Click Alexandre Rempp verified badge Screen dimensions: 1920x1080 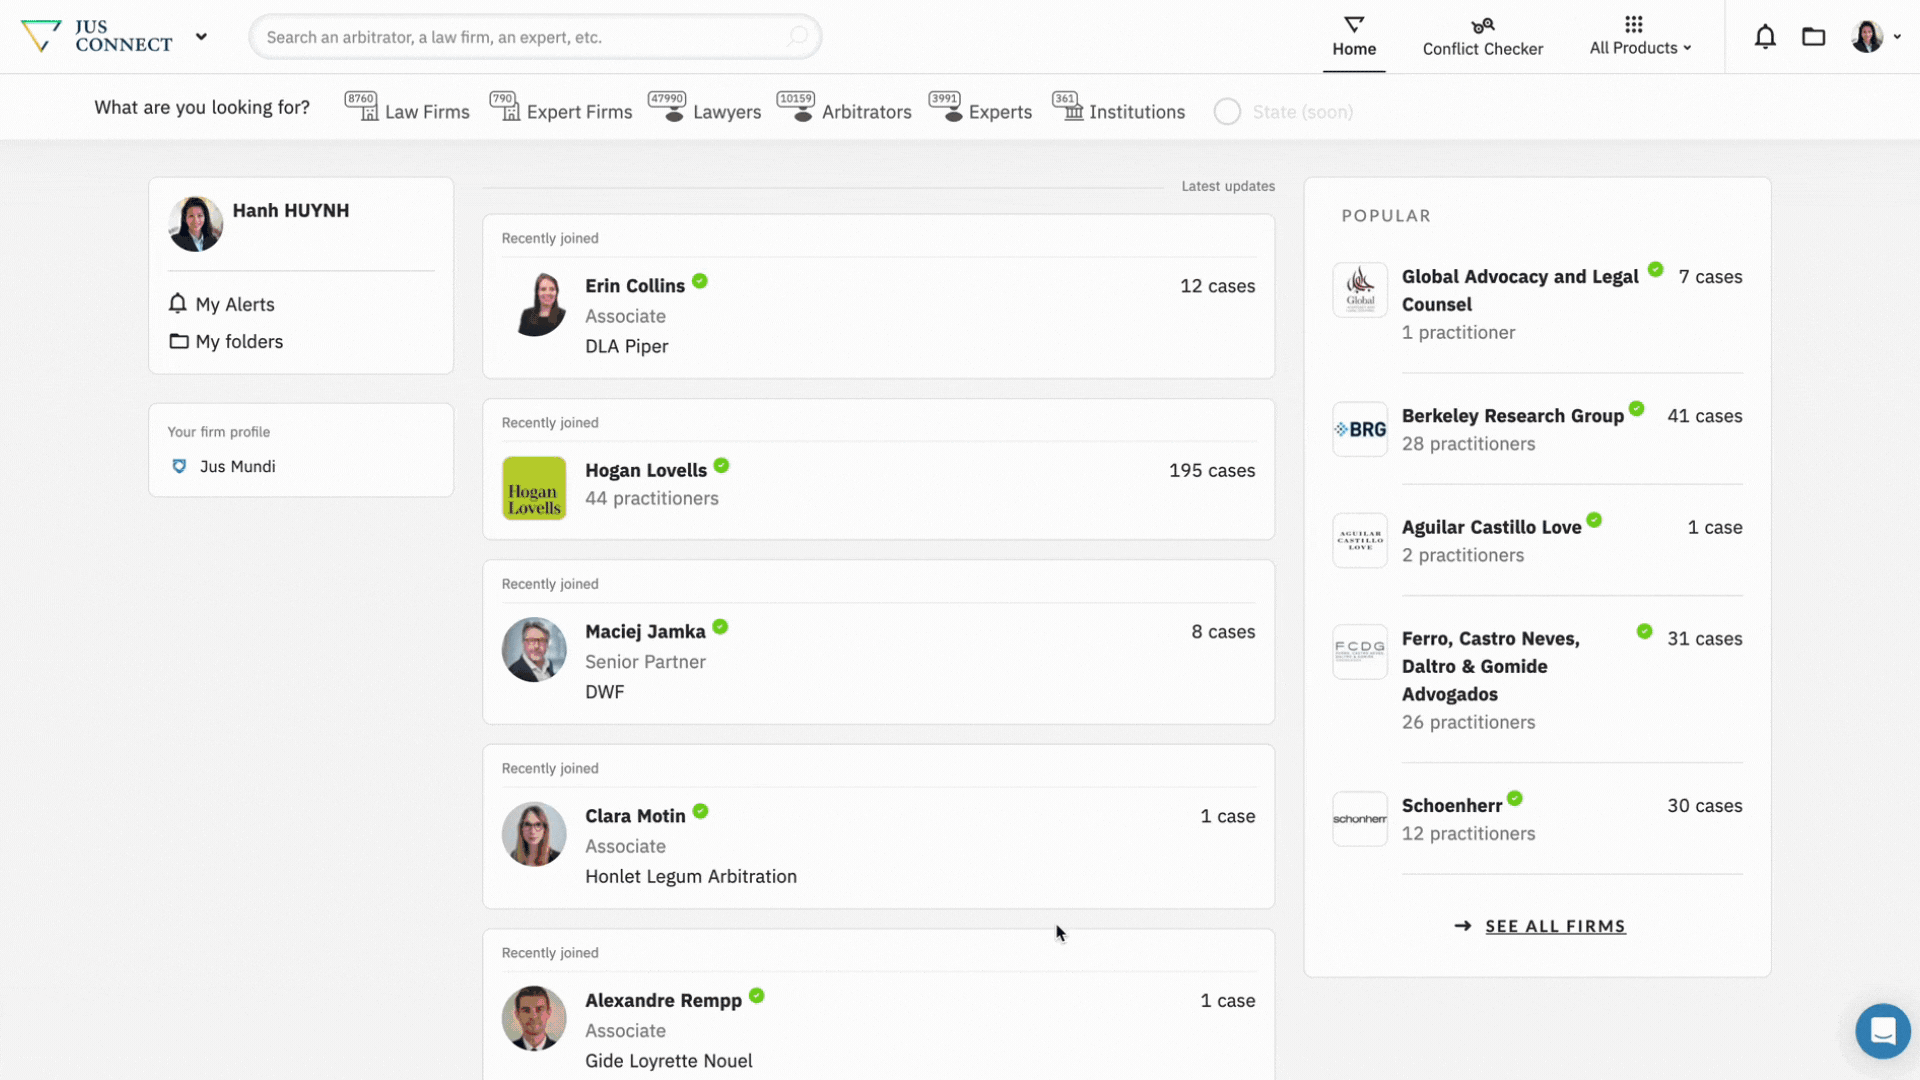(757, 995)
